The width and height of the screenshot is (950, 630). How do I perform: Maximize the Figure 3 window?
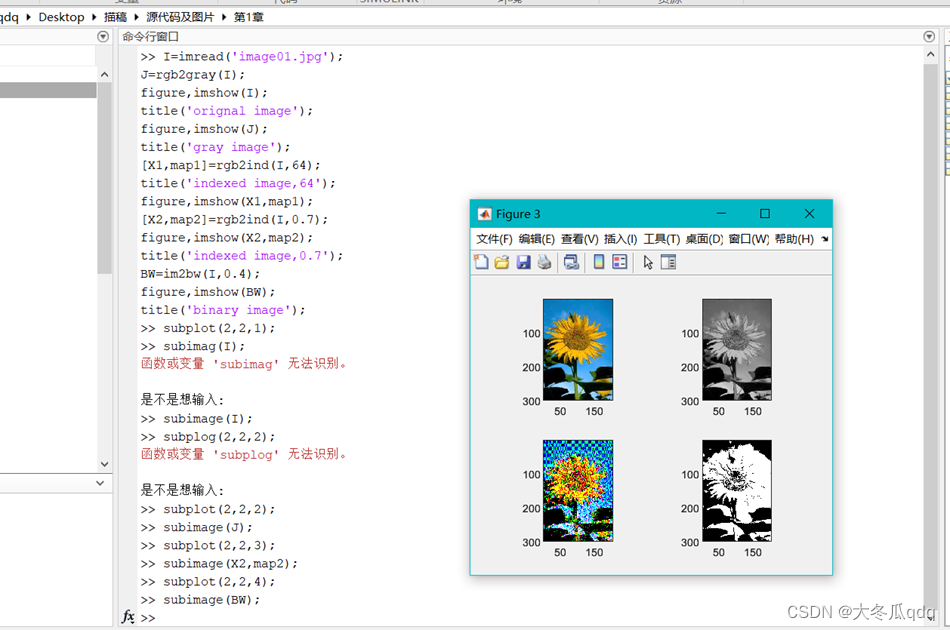[x=765, y=214]
